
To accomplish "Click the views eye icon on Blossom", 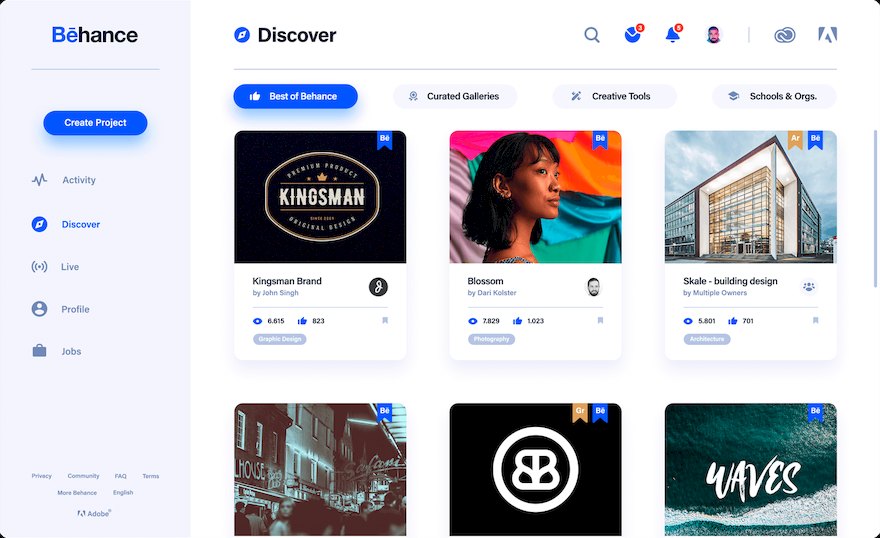I will pyautogui.click(x=473, y=321).
